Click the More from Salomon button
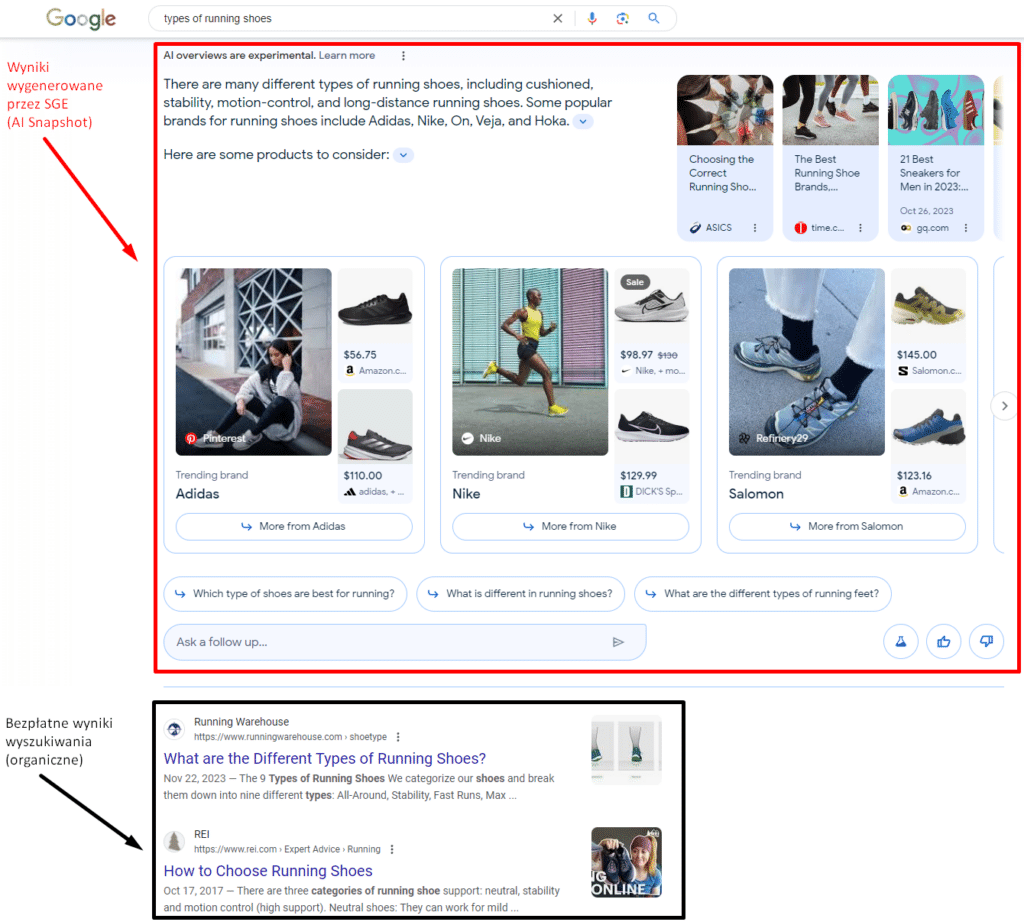Image resolution: width=1024 pixels, height=922 pixels. click(846, 527)
